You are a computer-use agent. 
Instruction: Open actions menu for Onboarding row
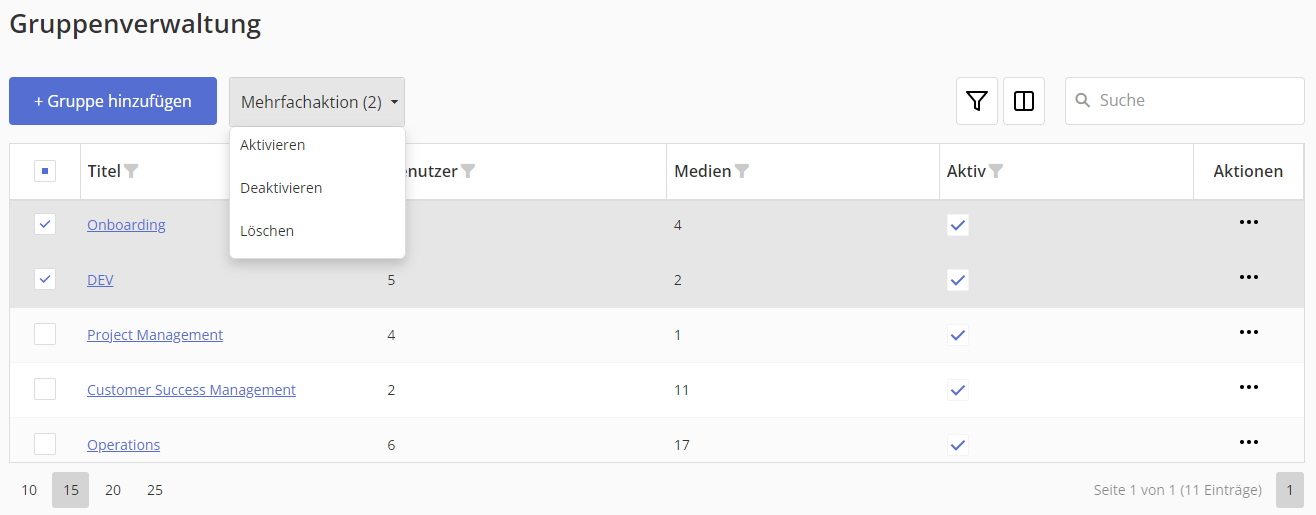point(1248,222)
